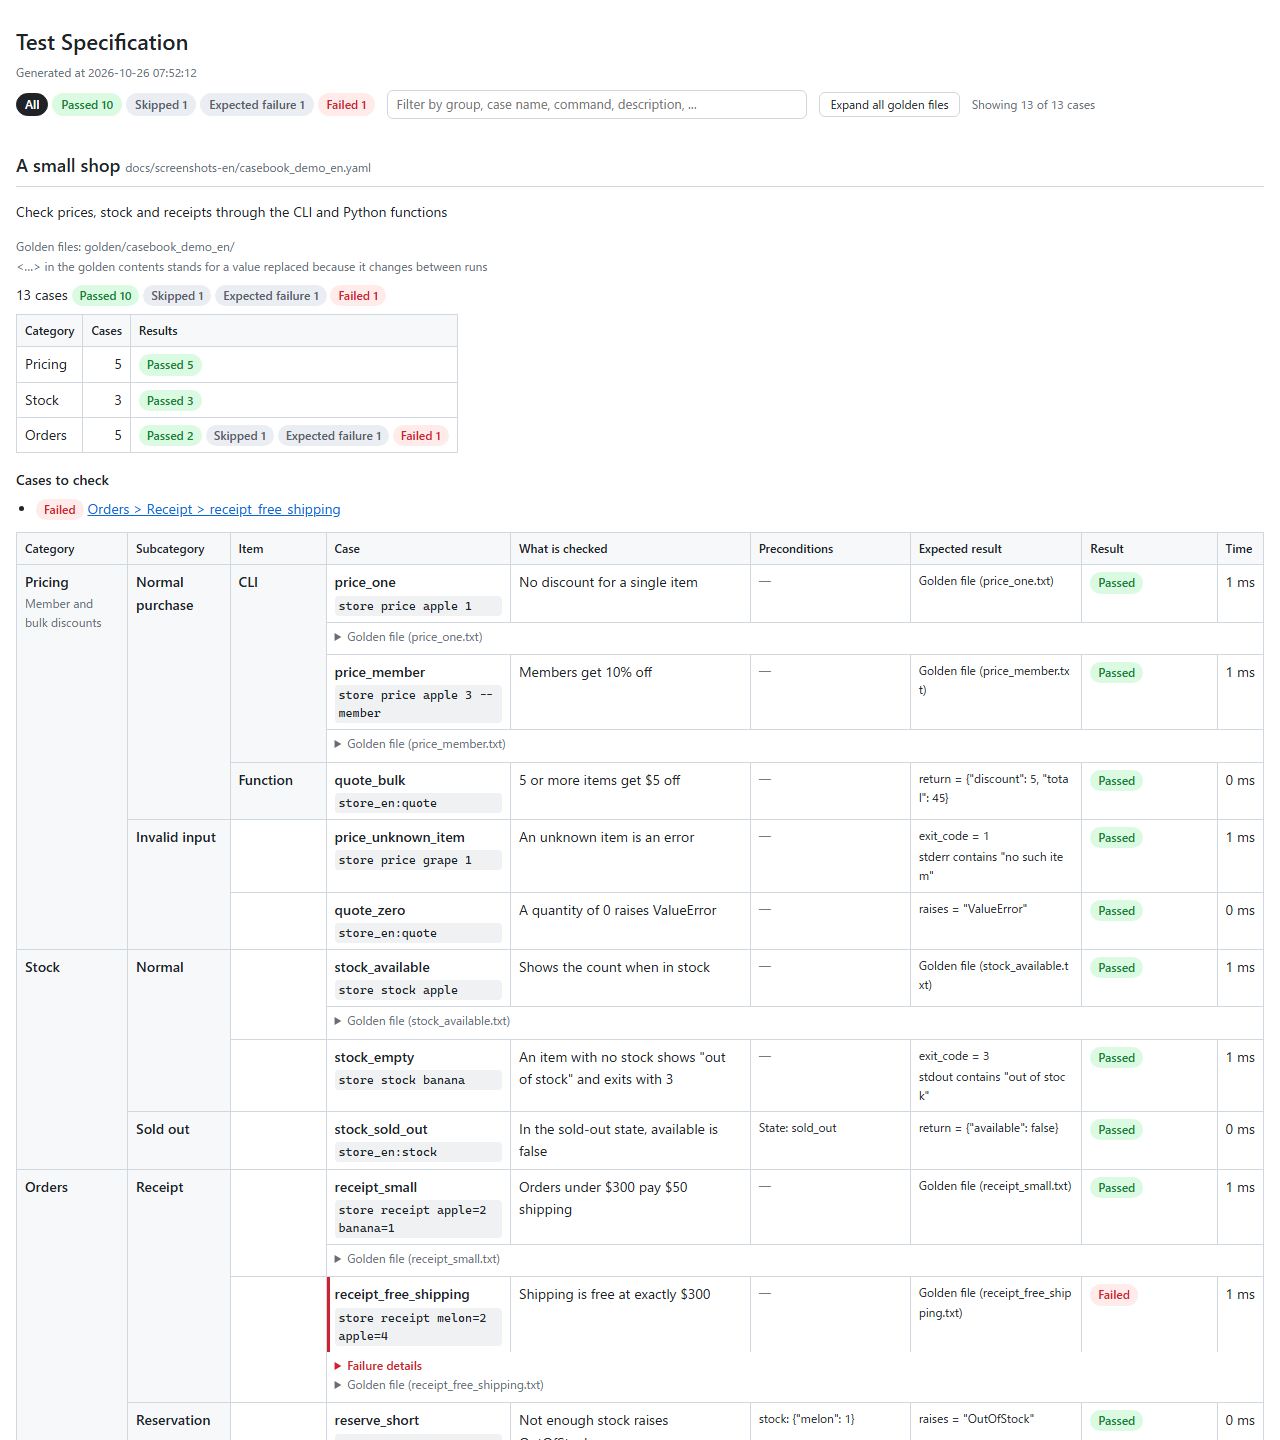Show only failed cases using the top "Failed 1" pill
This screenshot has width=1280, height=1440.
(x=346, y=105)
